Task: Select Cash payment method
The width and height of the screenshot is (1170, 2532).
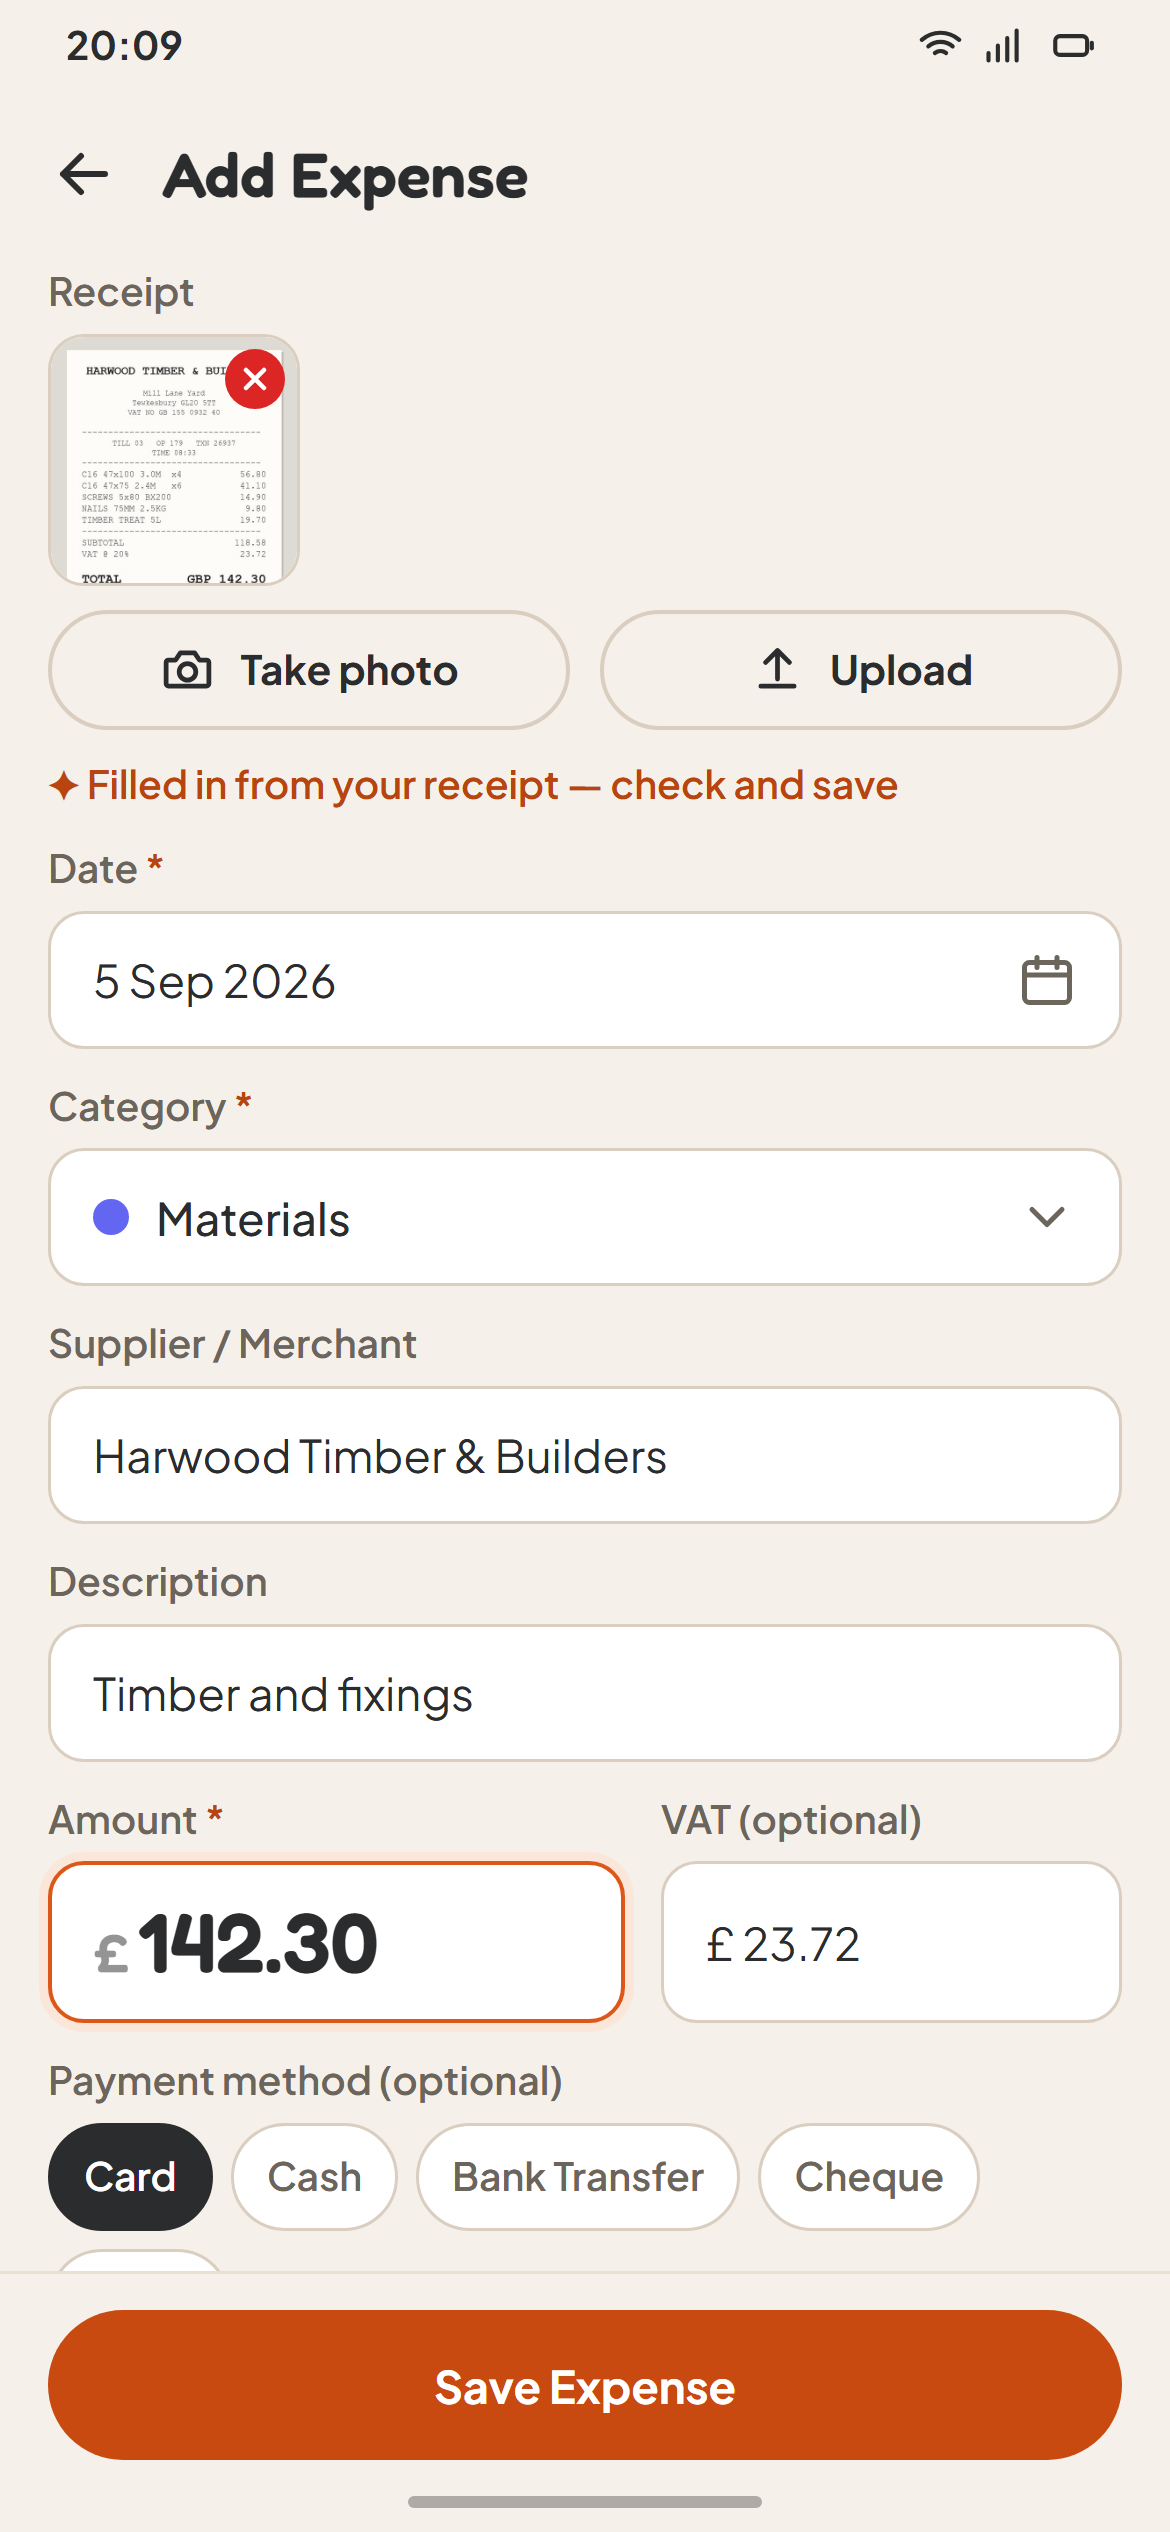Action: 314,2177
